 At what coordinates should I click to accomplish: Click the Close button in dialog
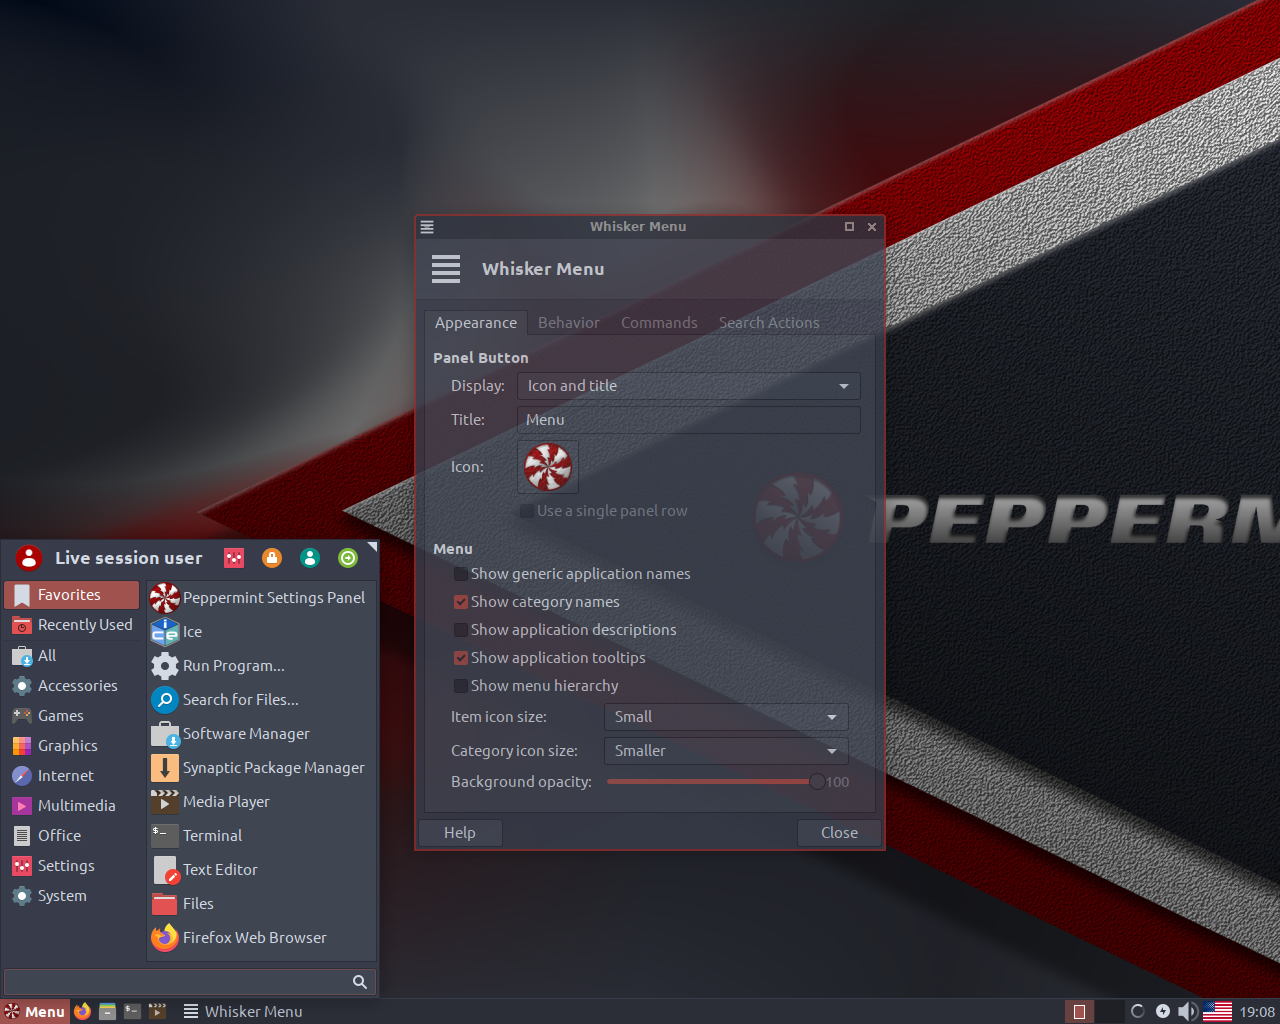click(x=839, y=833)
